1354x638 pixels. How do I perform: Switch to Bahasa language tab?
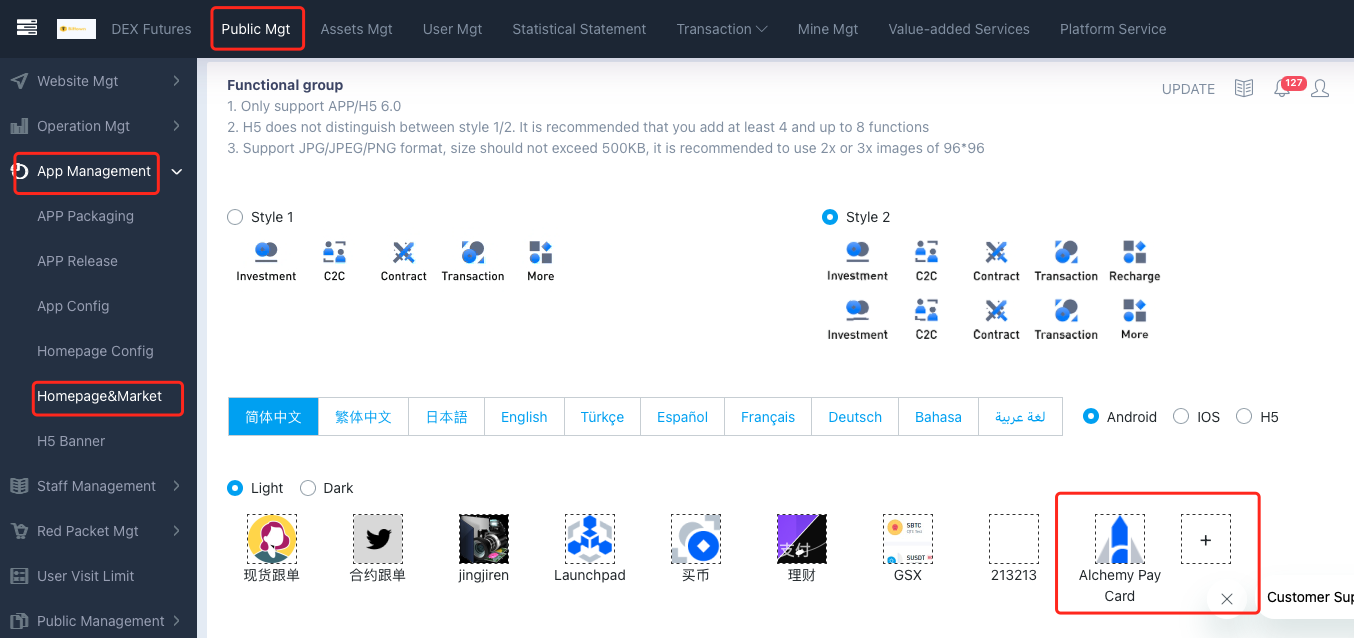tap(938, 417)
